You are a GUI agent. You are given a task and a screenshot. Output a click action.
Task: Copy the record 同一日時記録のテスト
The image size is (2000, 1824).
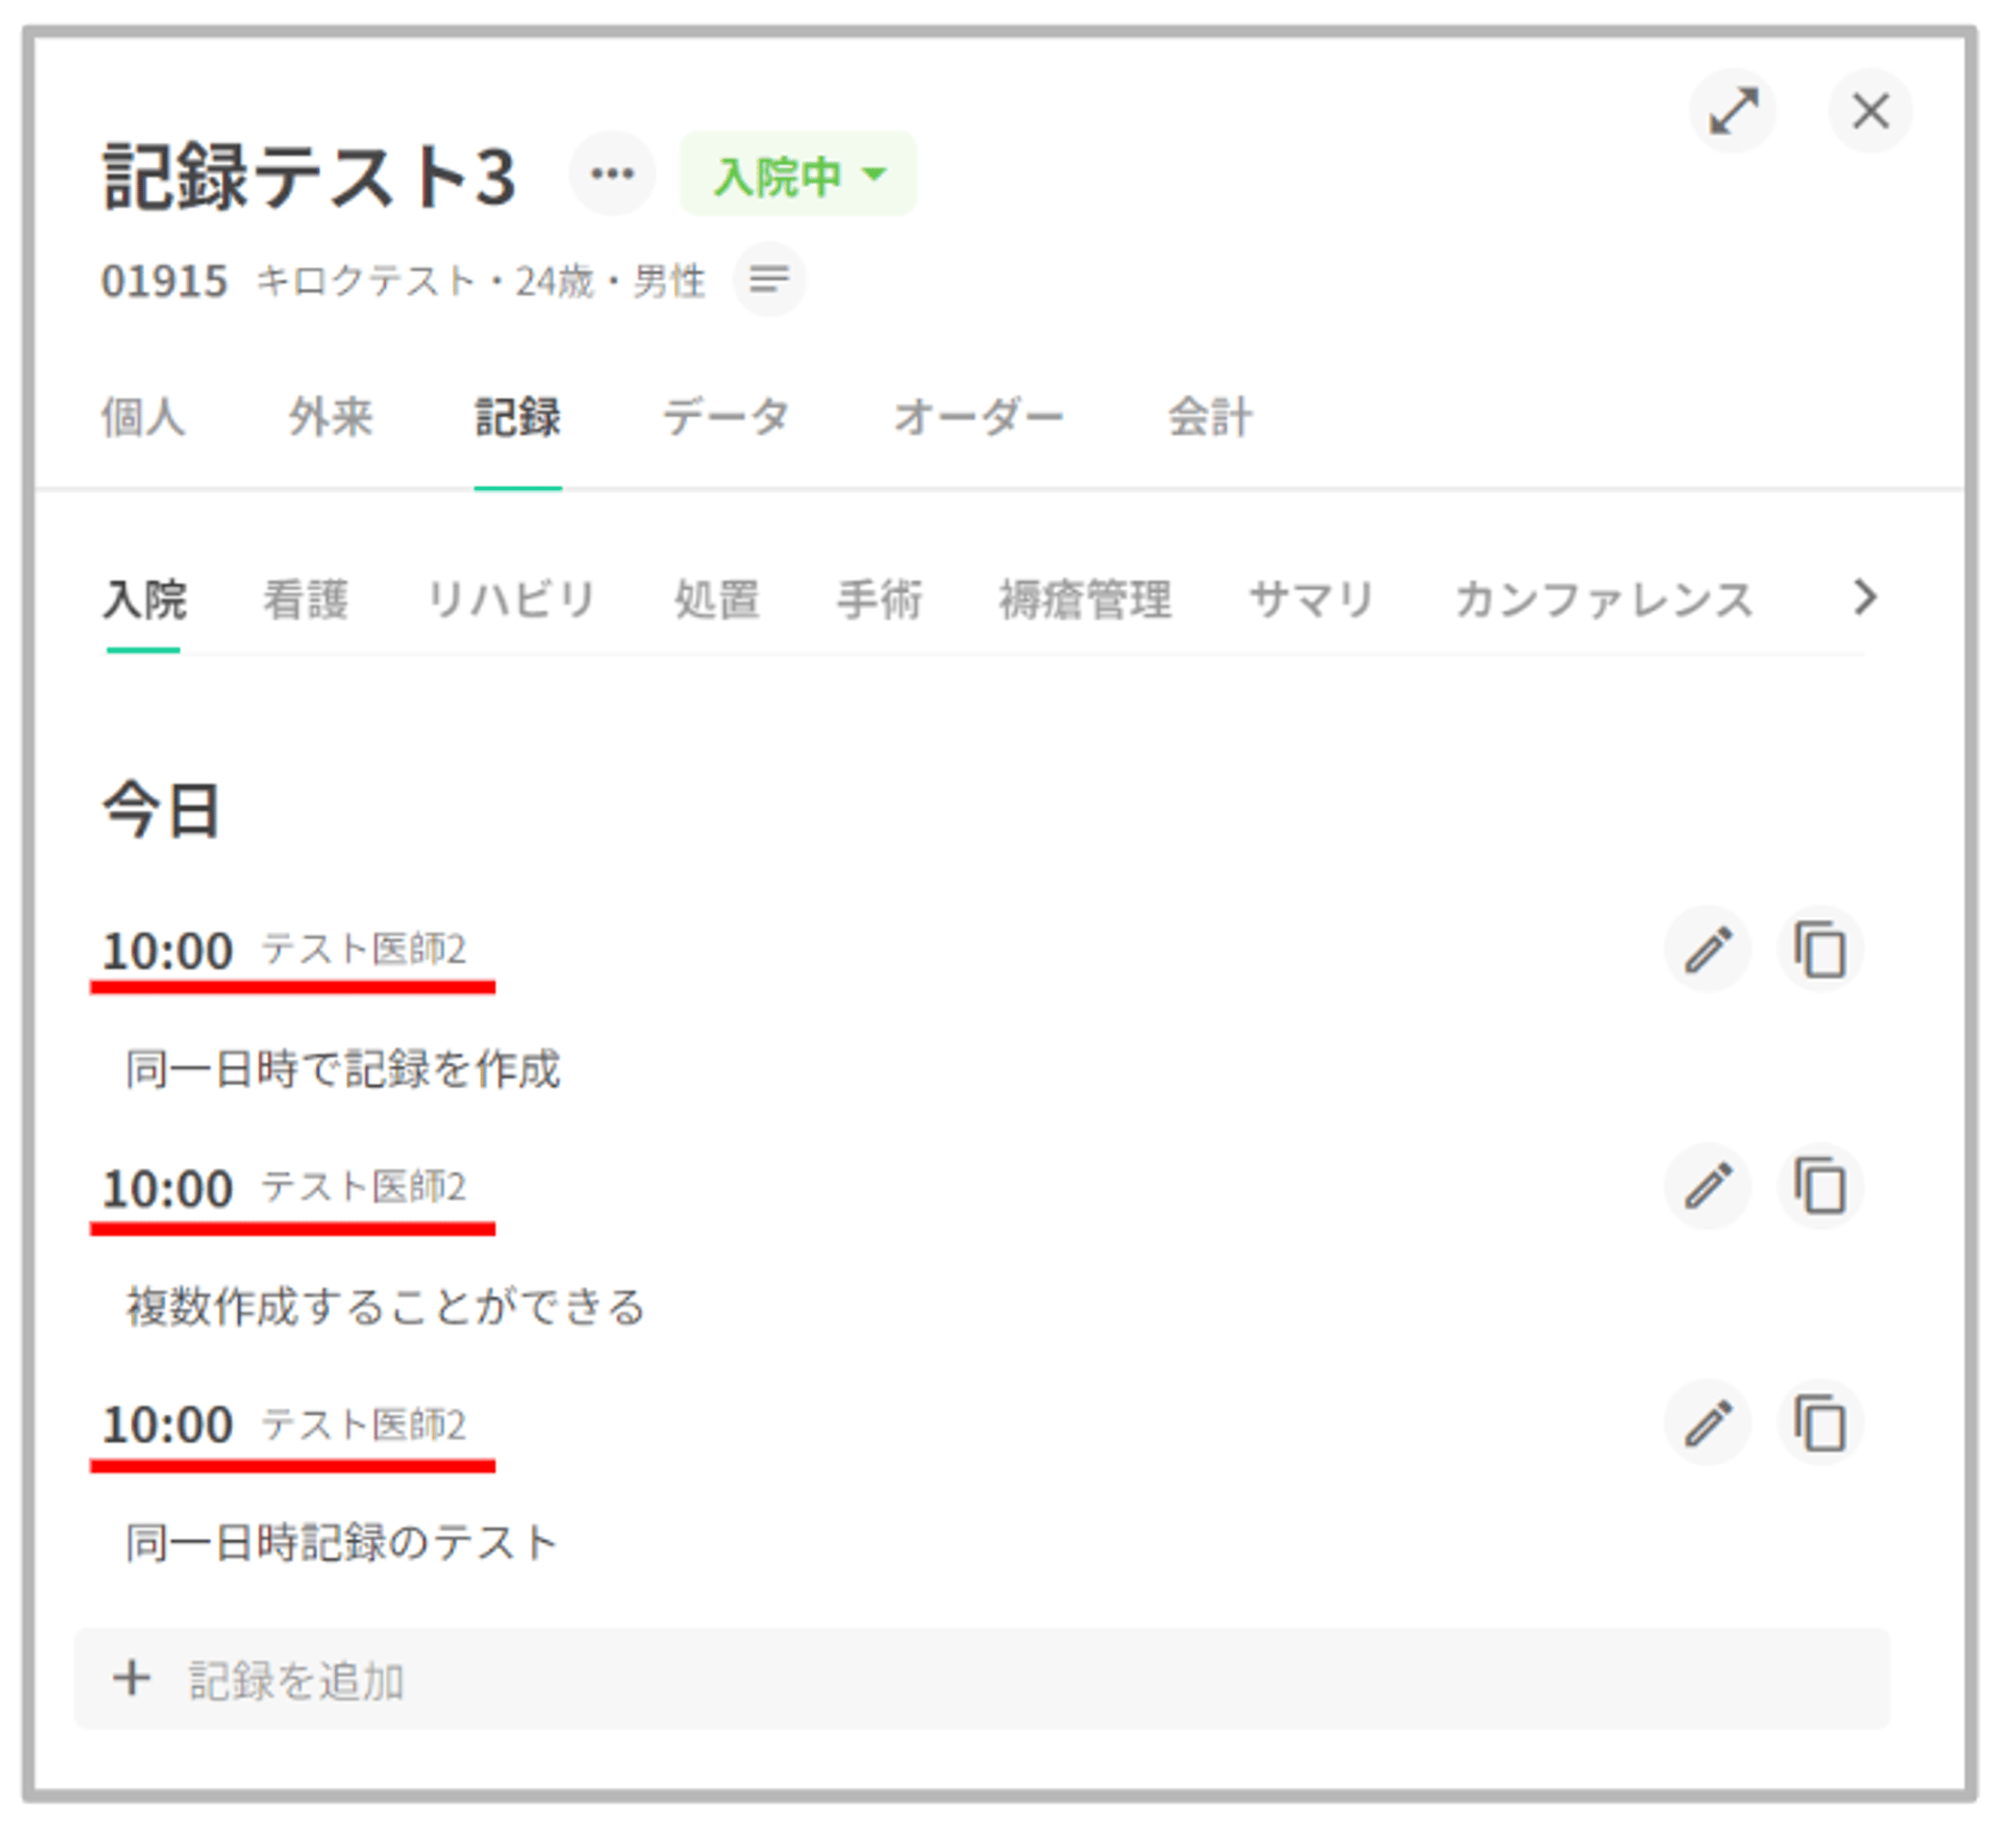1820,1423
